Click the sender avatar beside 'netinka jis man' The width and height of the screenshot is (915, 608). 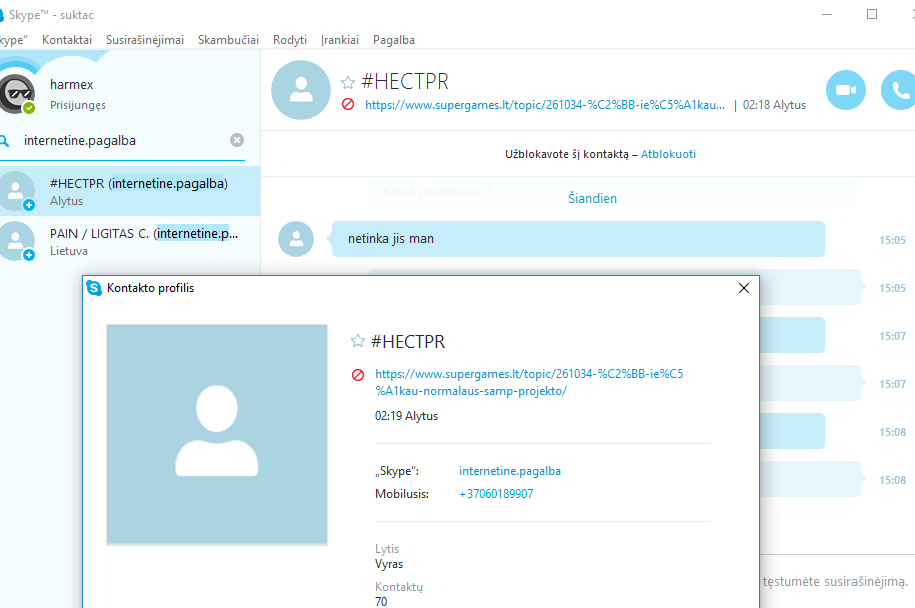point(296,239)
